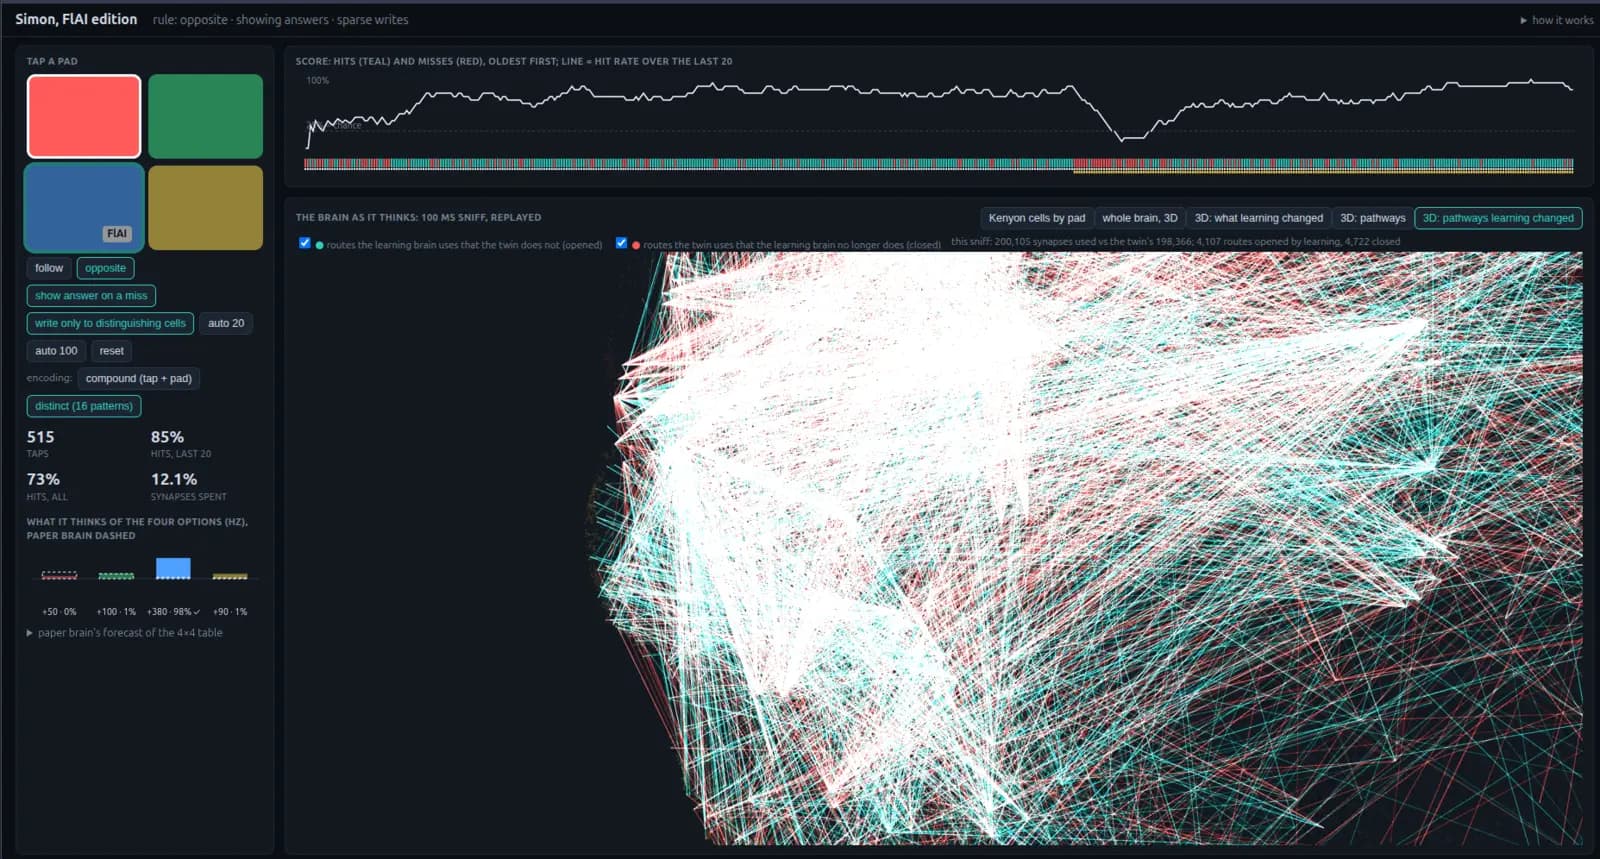
Task: Click the 85% hits last 20 value
Action: click(167, 437)
